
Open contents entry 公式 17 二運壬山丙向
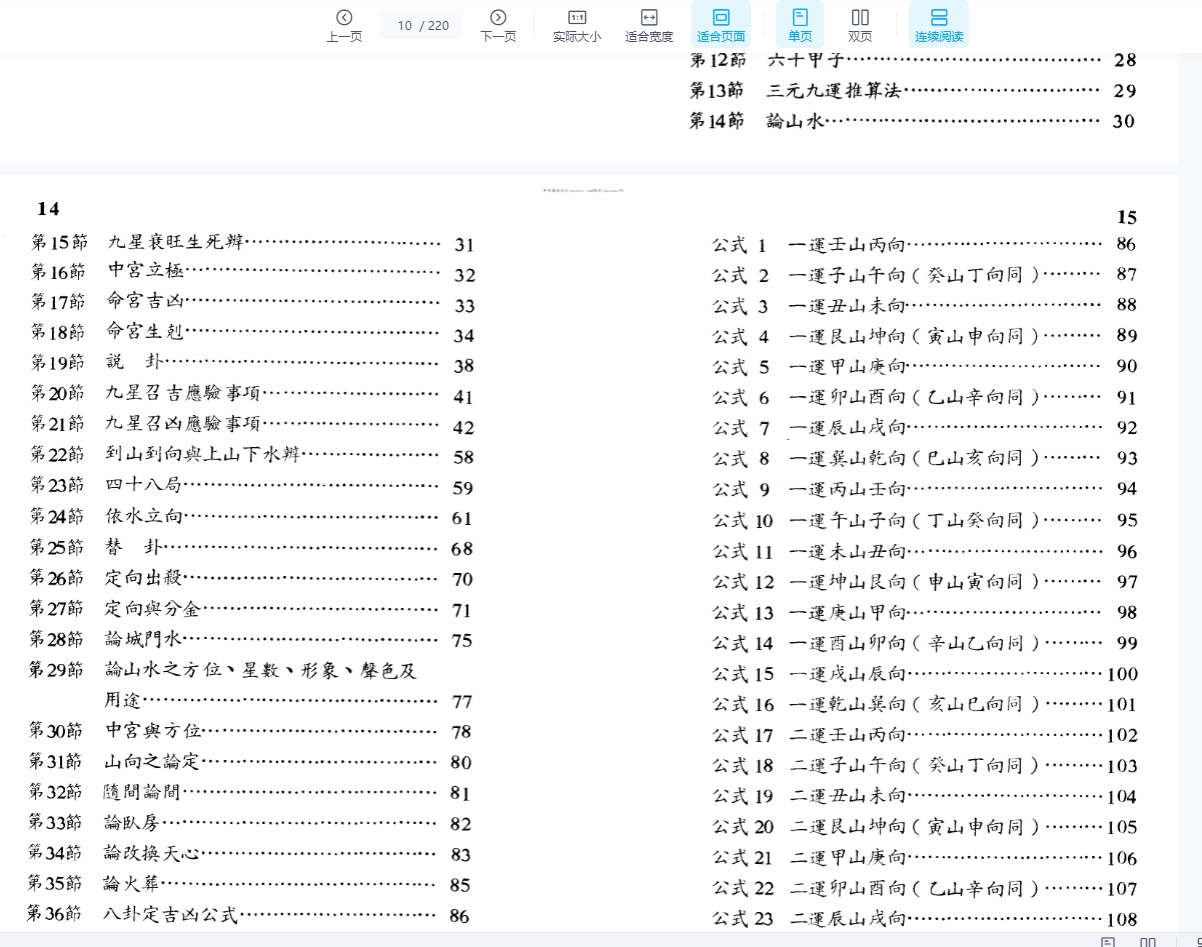(848, 735)
